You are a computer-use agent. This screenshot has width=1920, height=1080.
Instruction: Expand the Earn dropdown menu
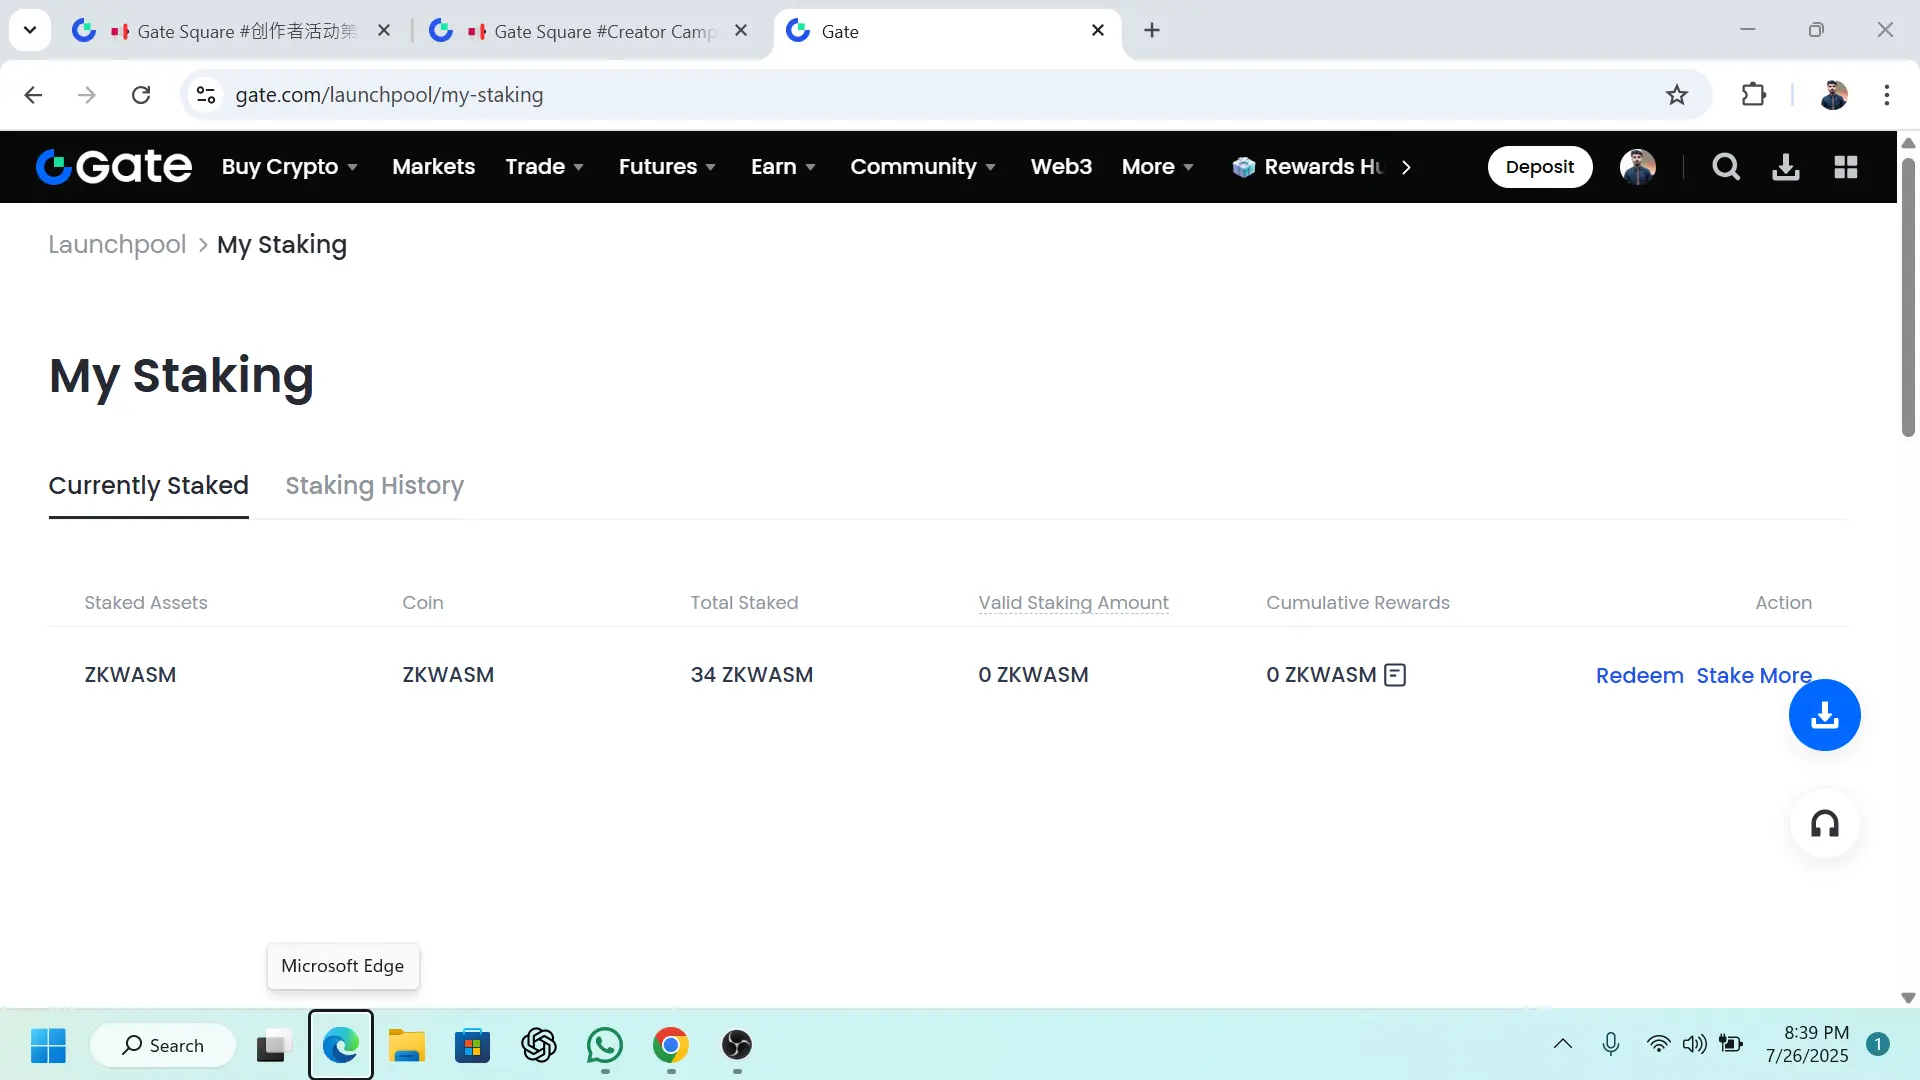[784, 167]
